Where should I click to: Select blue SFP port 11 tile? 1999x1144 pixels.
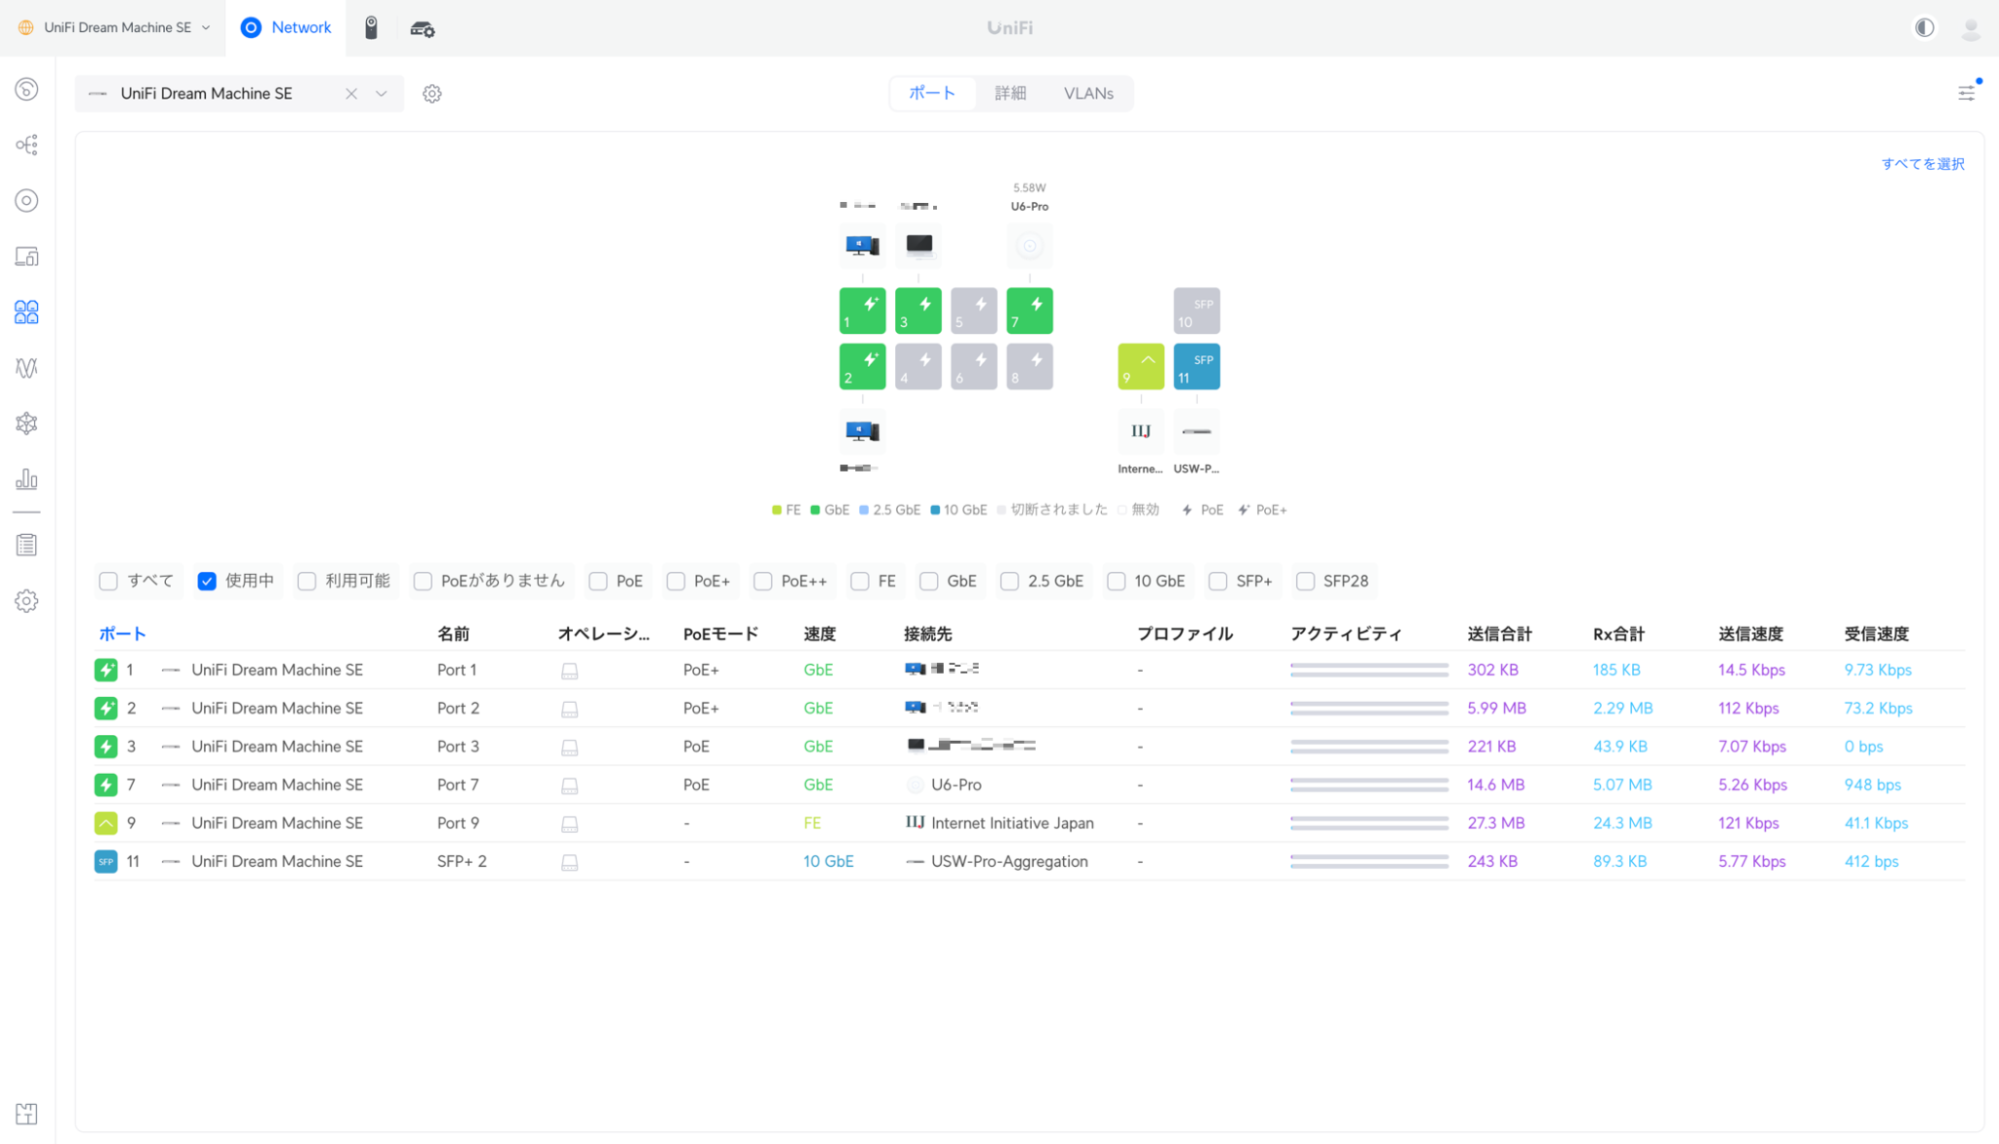[1196, 366]
